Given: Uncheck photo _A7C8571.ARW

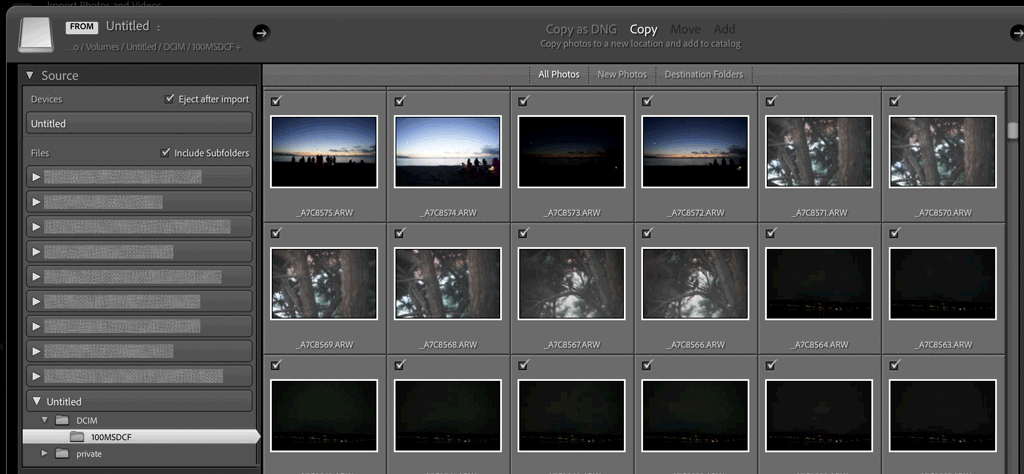Looking at the screenshot, I should click(771, 101).
